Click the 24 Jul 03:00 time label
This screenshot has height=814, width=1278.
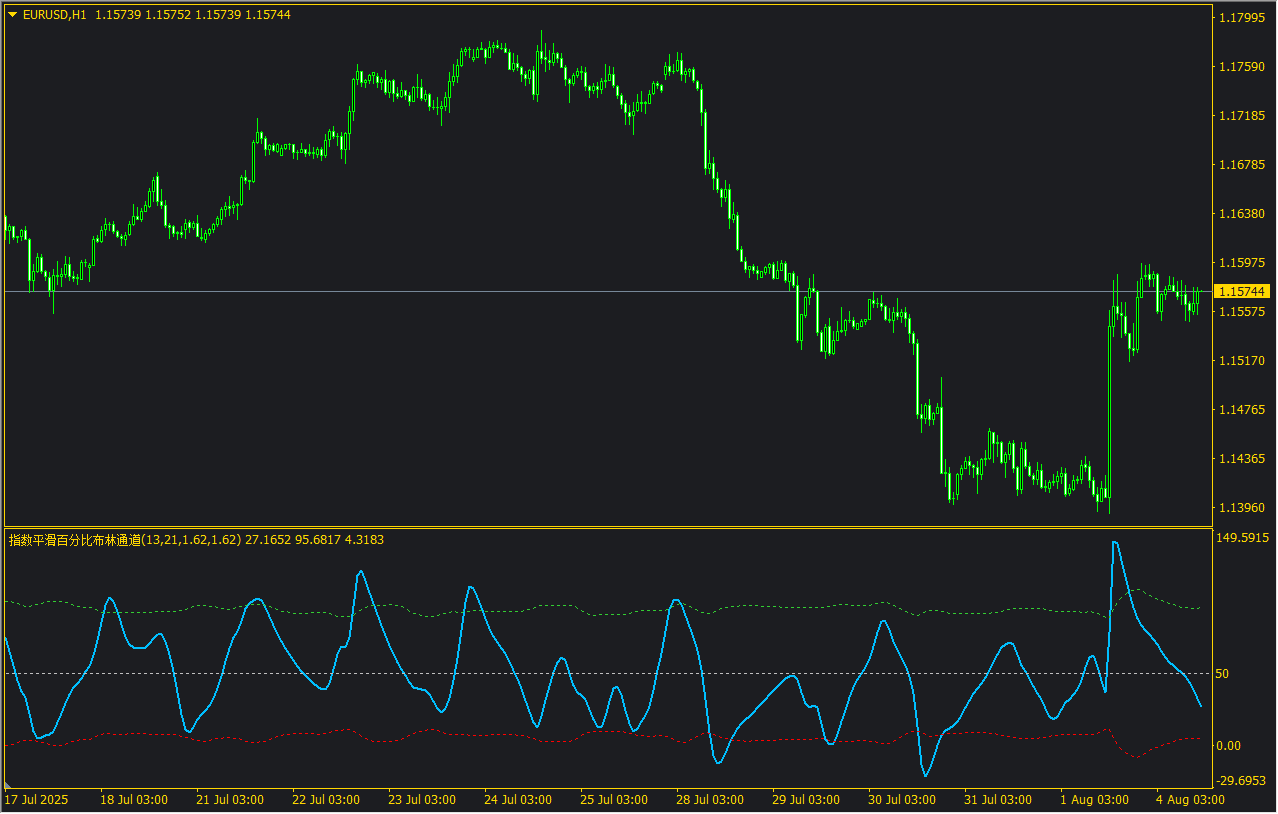(x=518, y=800)
